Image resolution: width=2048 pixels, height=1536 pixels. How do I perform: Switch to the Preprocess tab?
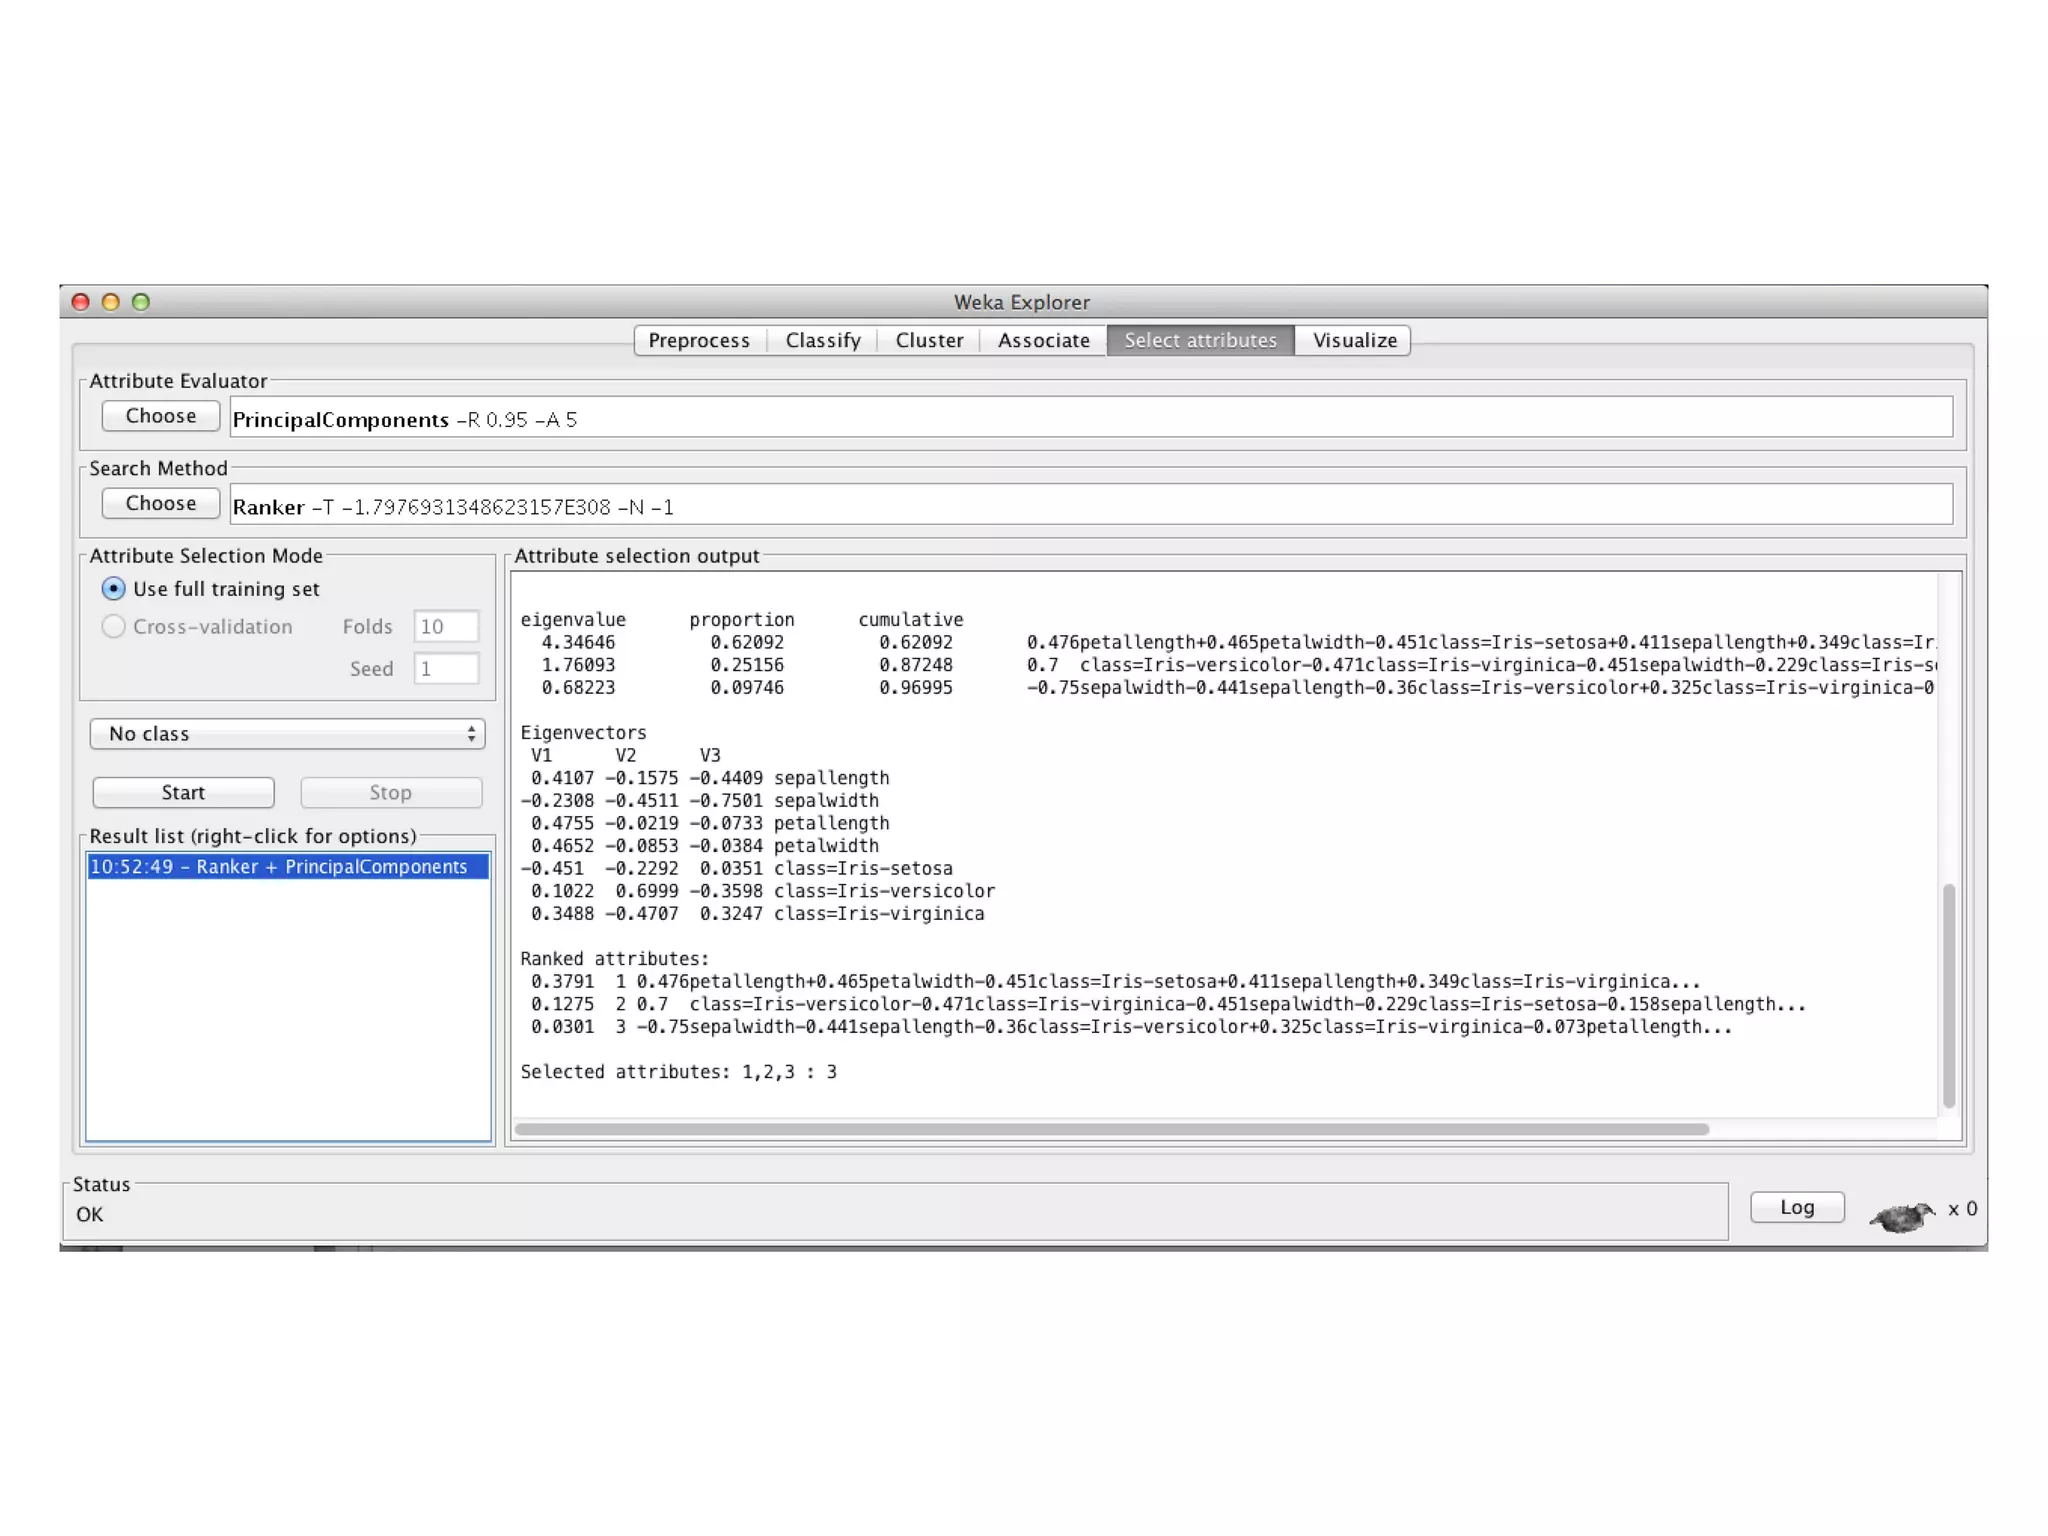coord(698,341)
